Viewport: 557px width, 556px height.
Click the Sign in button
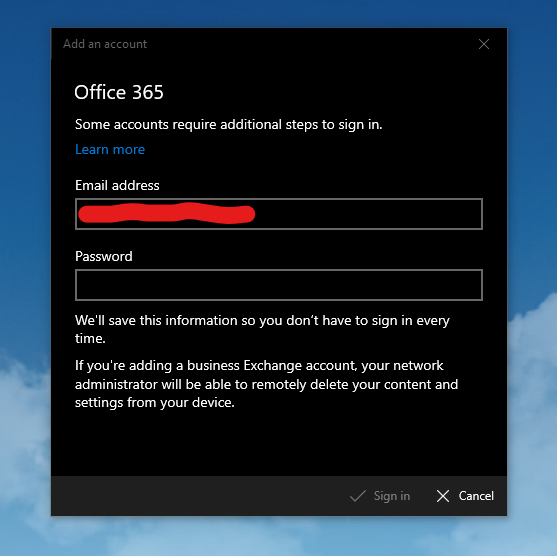(380, 496)
